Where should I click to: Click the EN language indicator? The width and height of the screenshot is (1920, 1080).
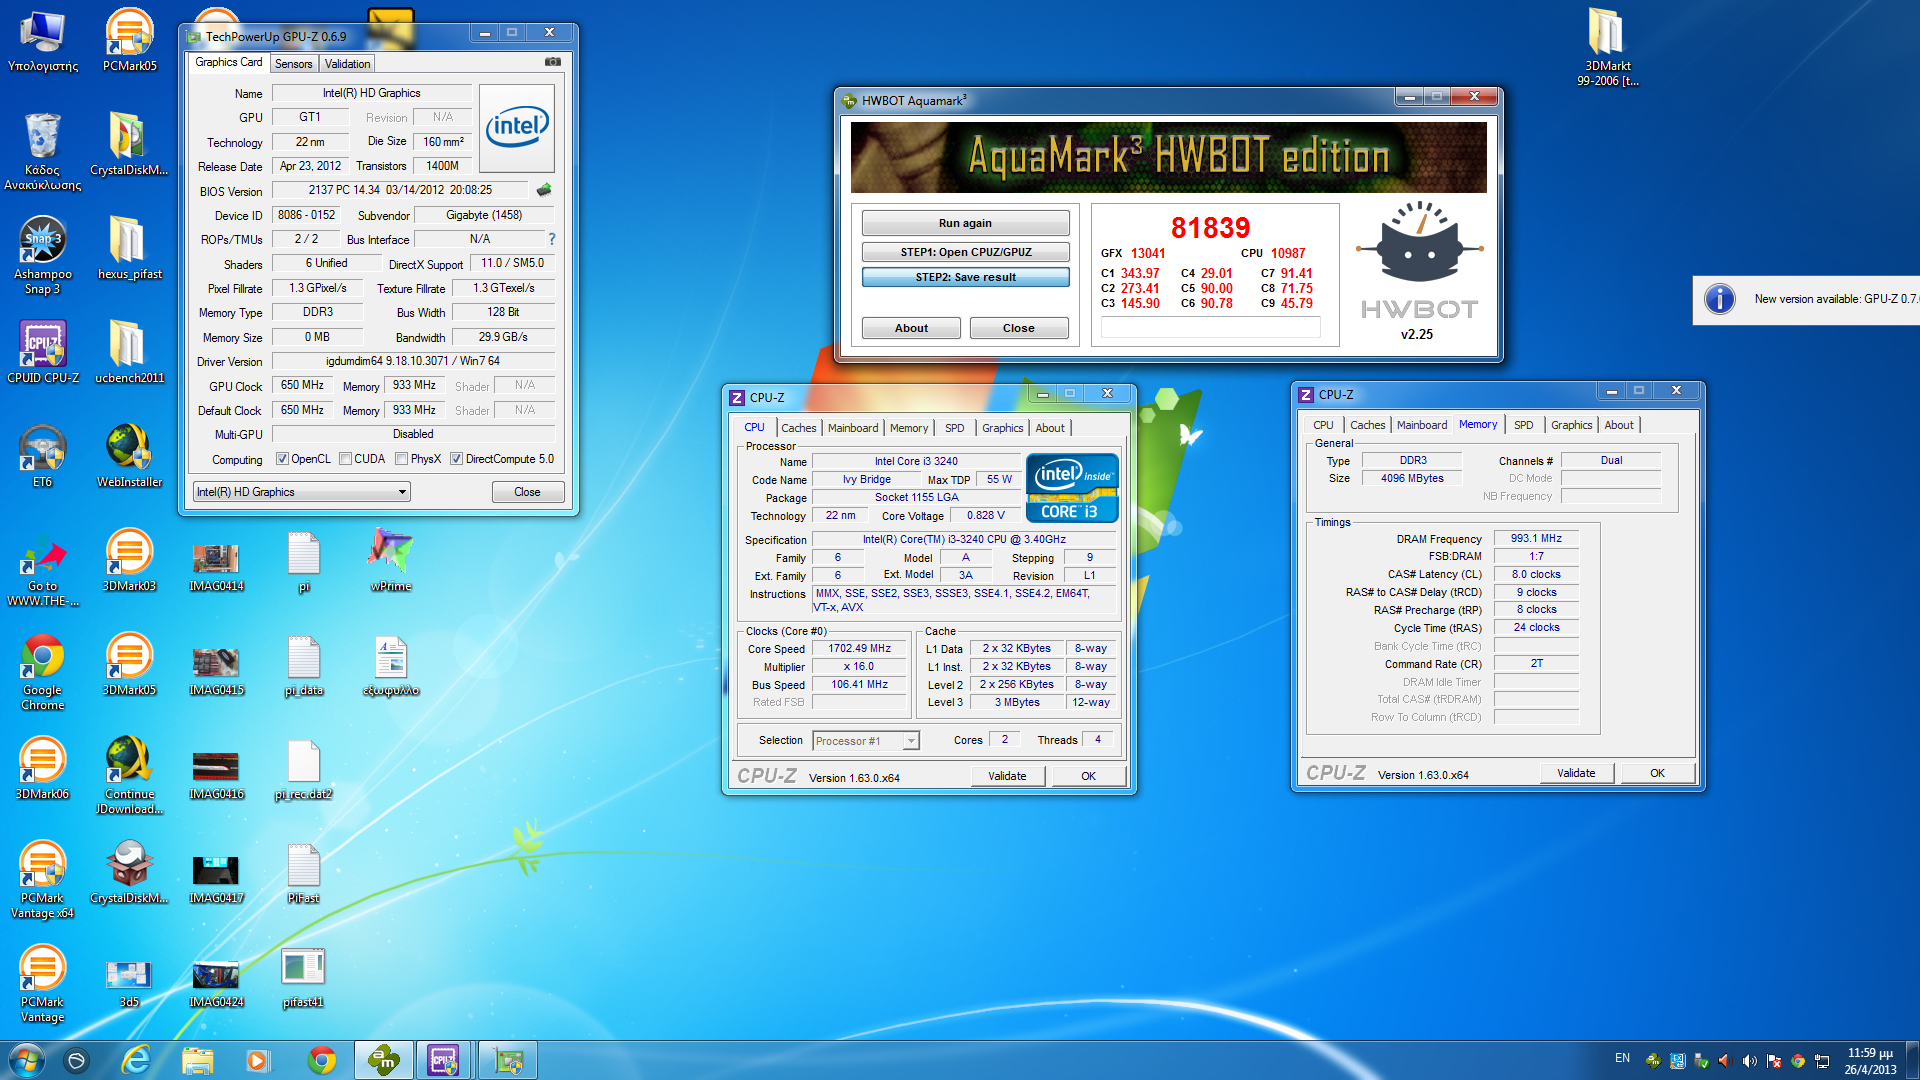click(x=1622, y=1058)
